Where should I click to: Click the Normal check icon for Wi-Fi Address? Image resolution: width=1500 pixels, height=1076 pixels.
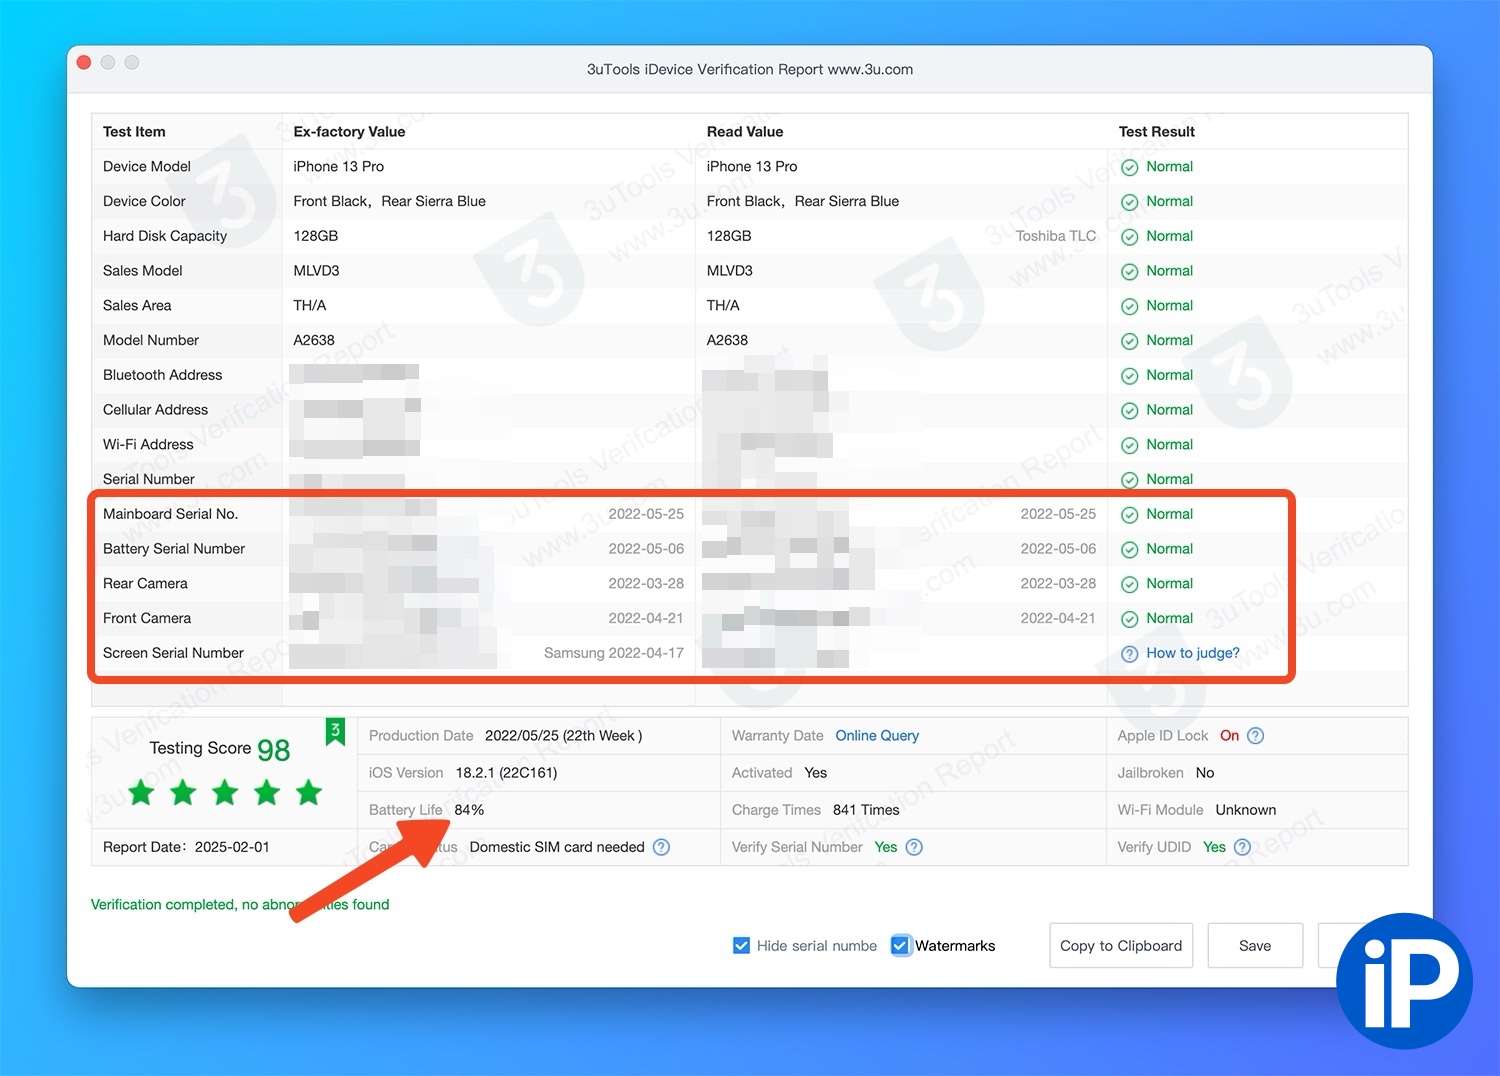tap(1129, 445)
